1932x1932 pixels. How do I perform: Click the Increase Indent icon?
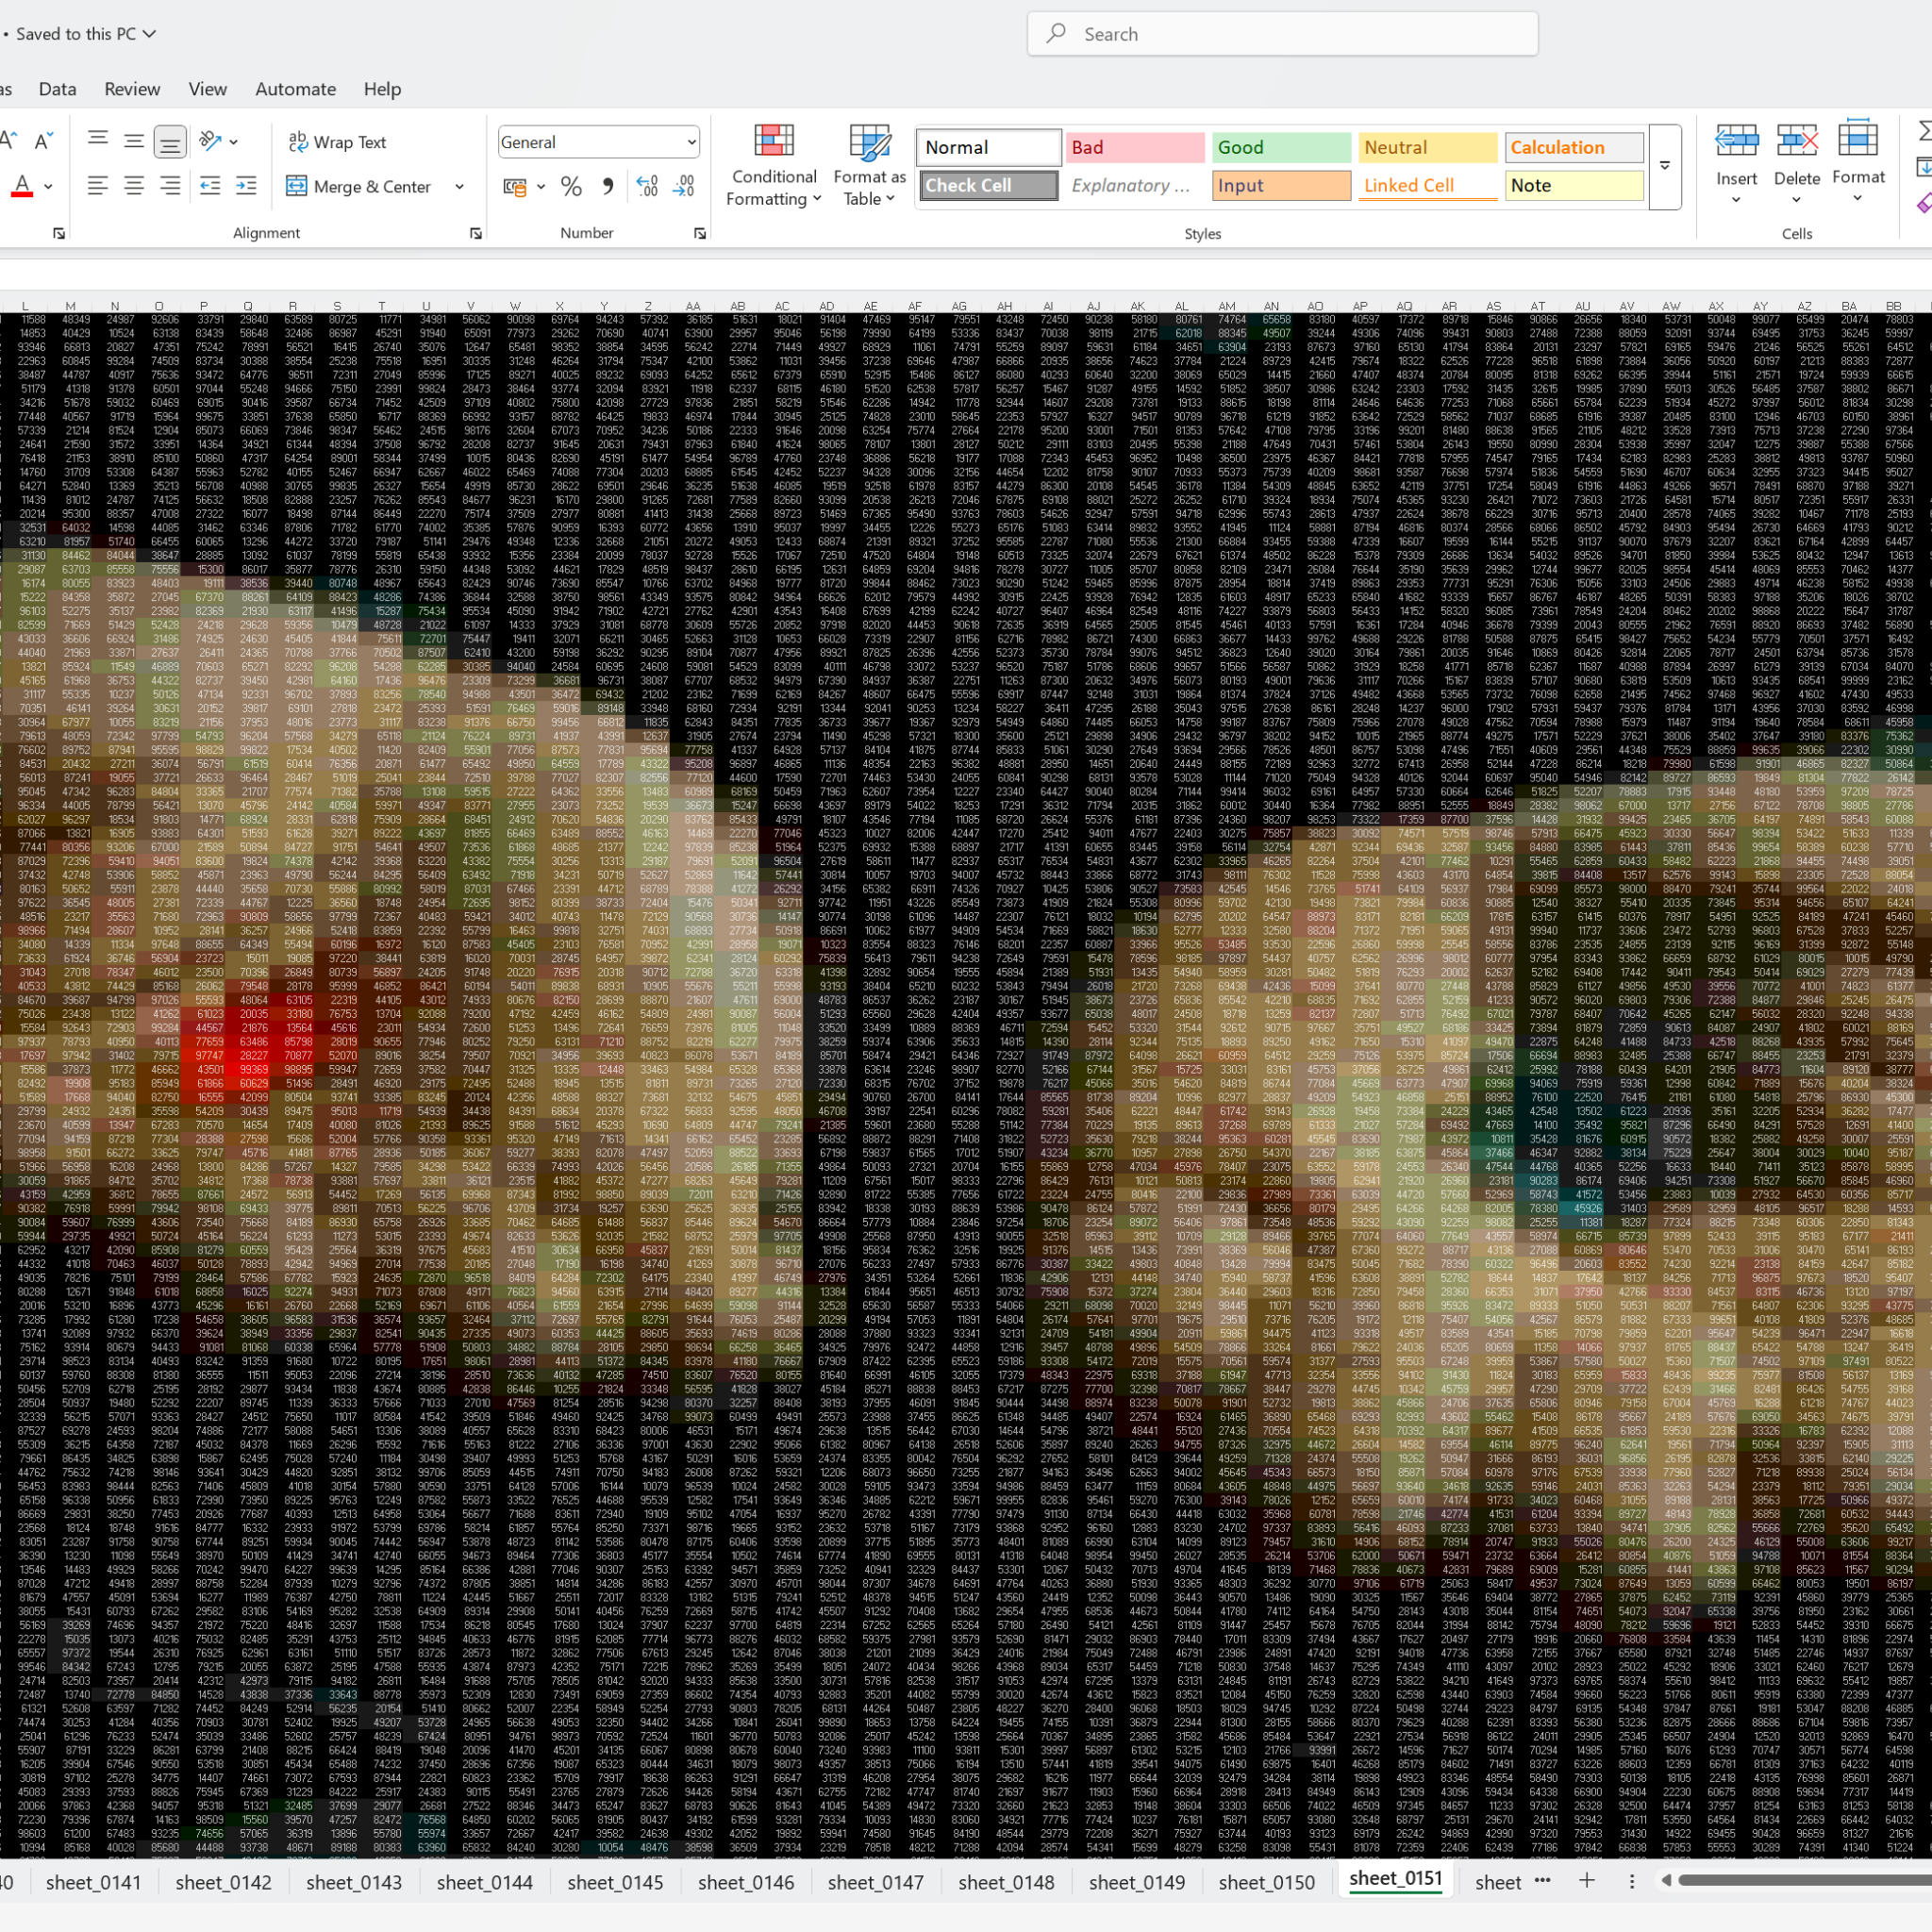246,186
